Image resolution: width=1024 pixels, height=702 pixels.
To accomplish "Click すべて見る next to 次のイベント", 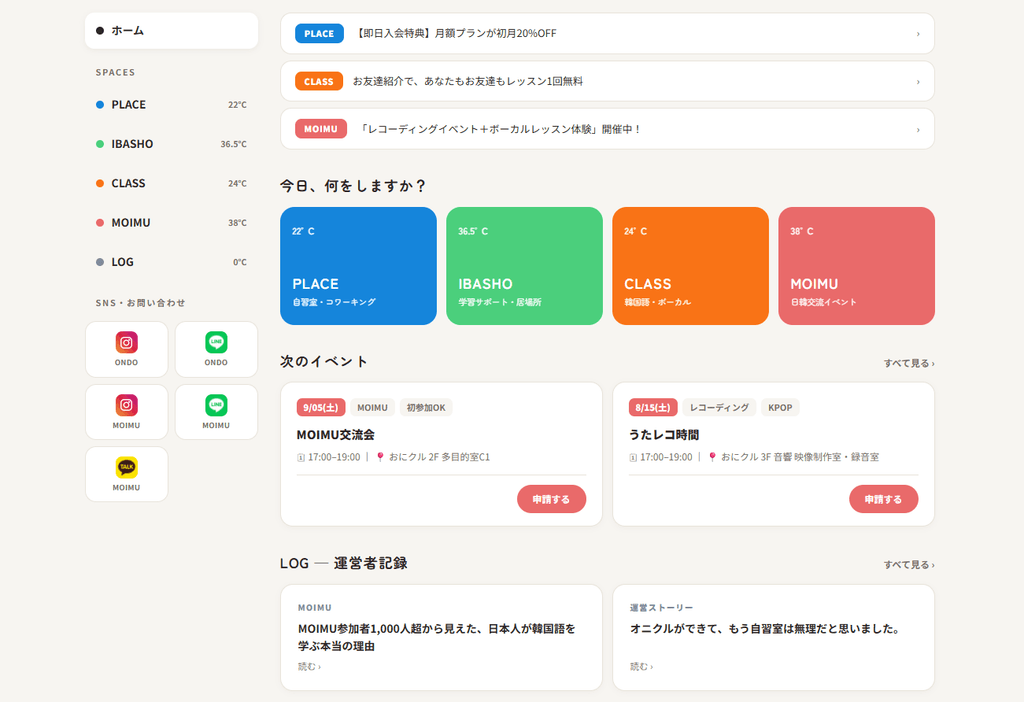I will pos(908,363).
